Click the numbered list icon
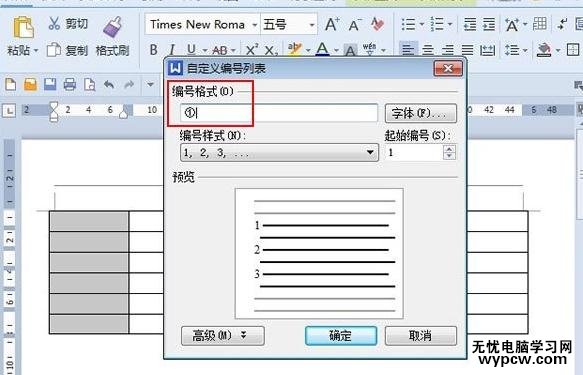583x375 pixels. click(x=437, y=25)
